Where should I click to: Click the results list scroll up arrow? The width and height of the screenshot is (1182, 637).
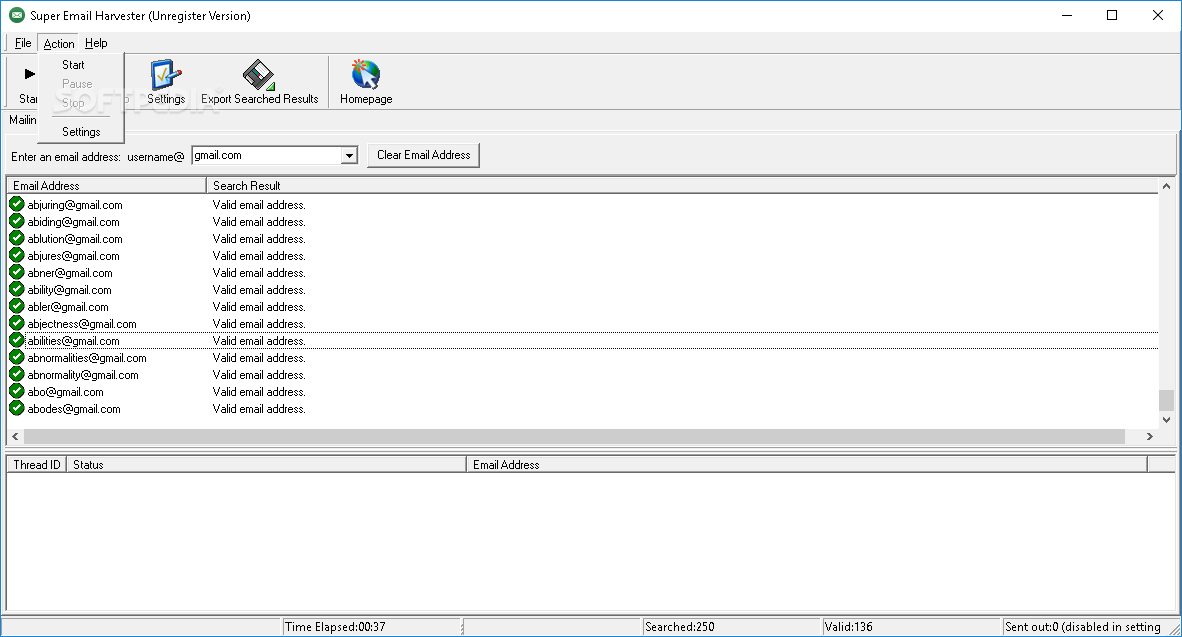click(1166, 186)
